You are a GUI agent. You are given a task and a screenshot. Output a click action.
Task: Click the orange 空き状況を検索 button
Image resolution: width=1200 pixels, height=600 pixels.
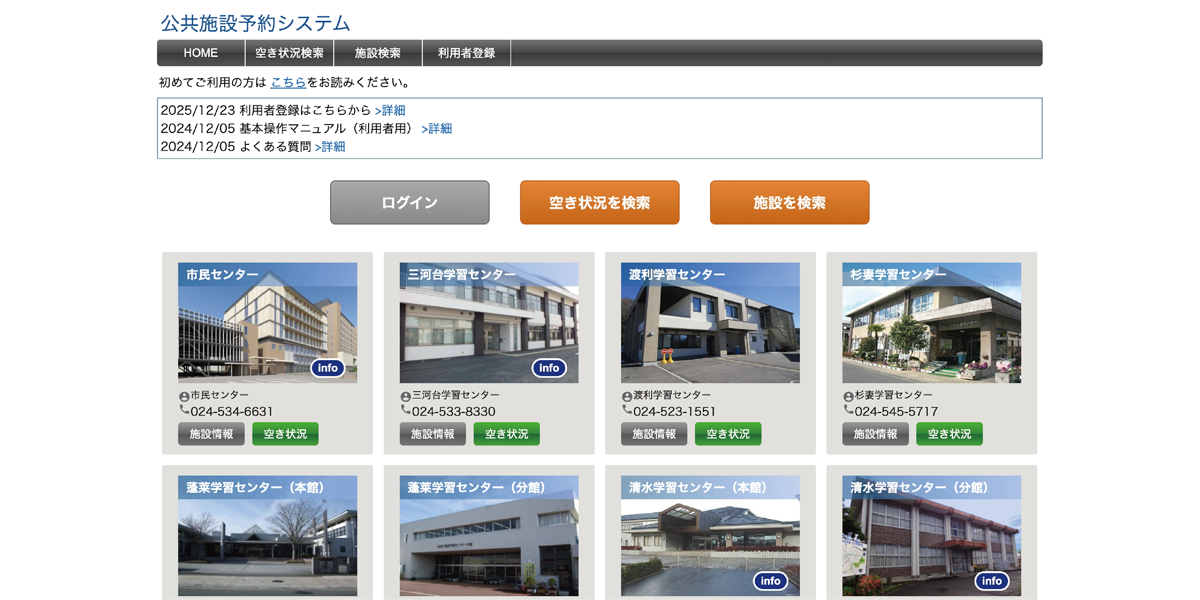(600, 202)
